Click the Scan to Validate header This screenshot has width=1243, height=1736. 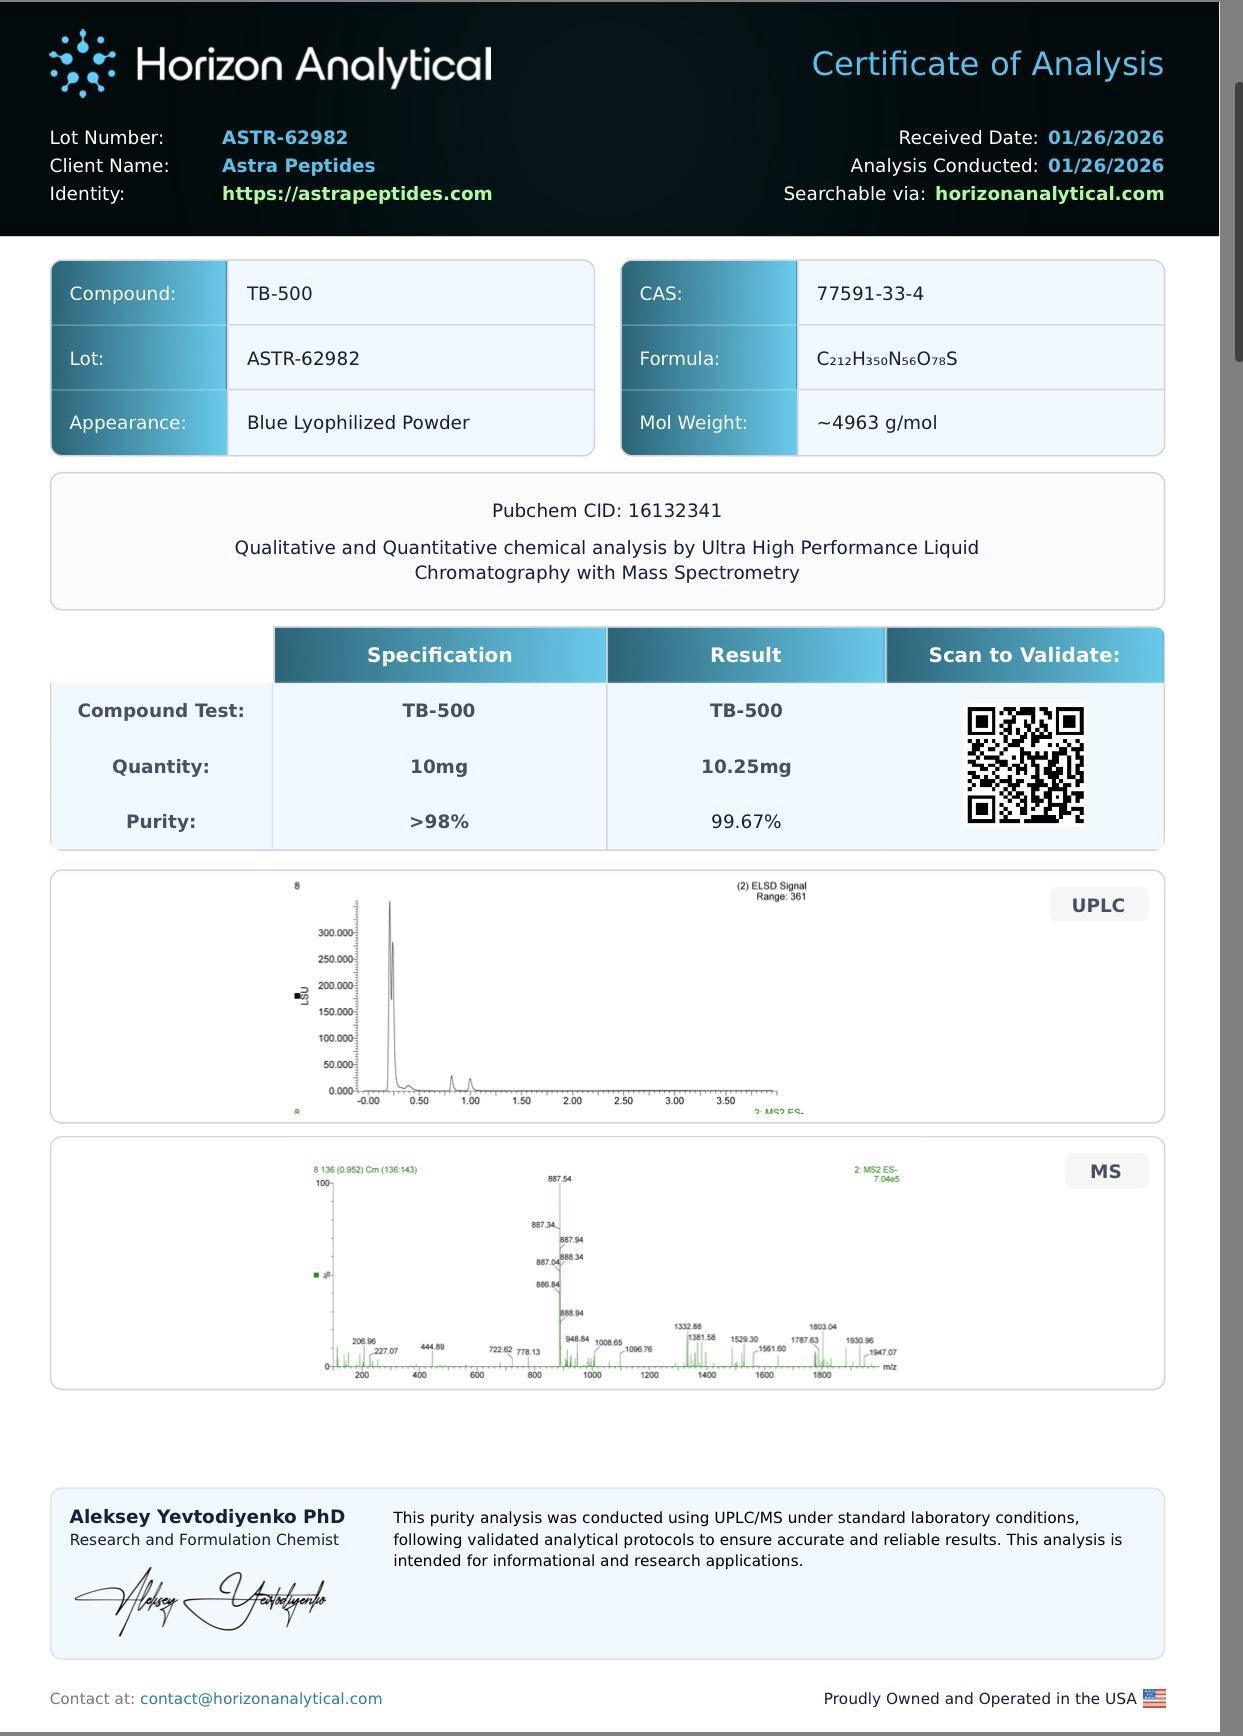(1024, 655)
